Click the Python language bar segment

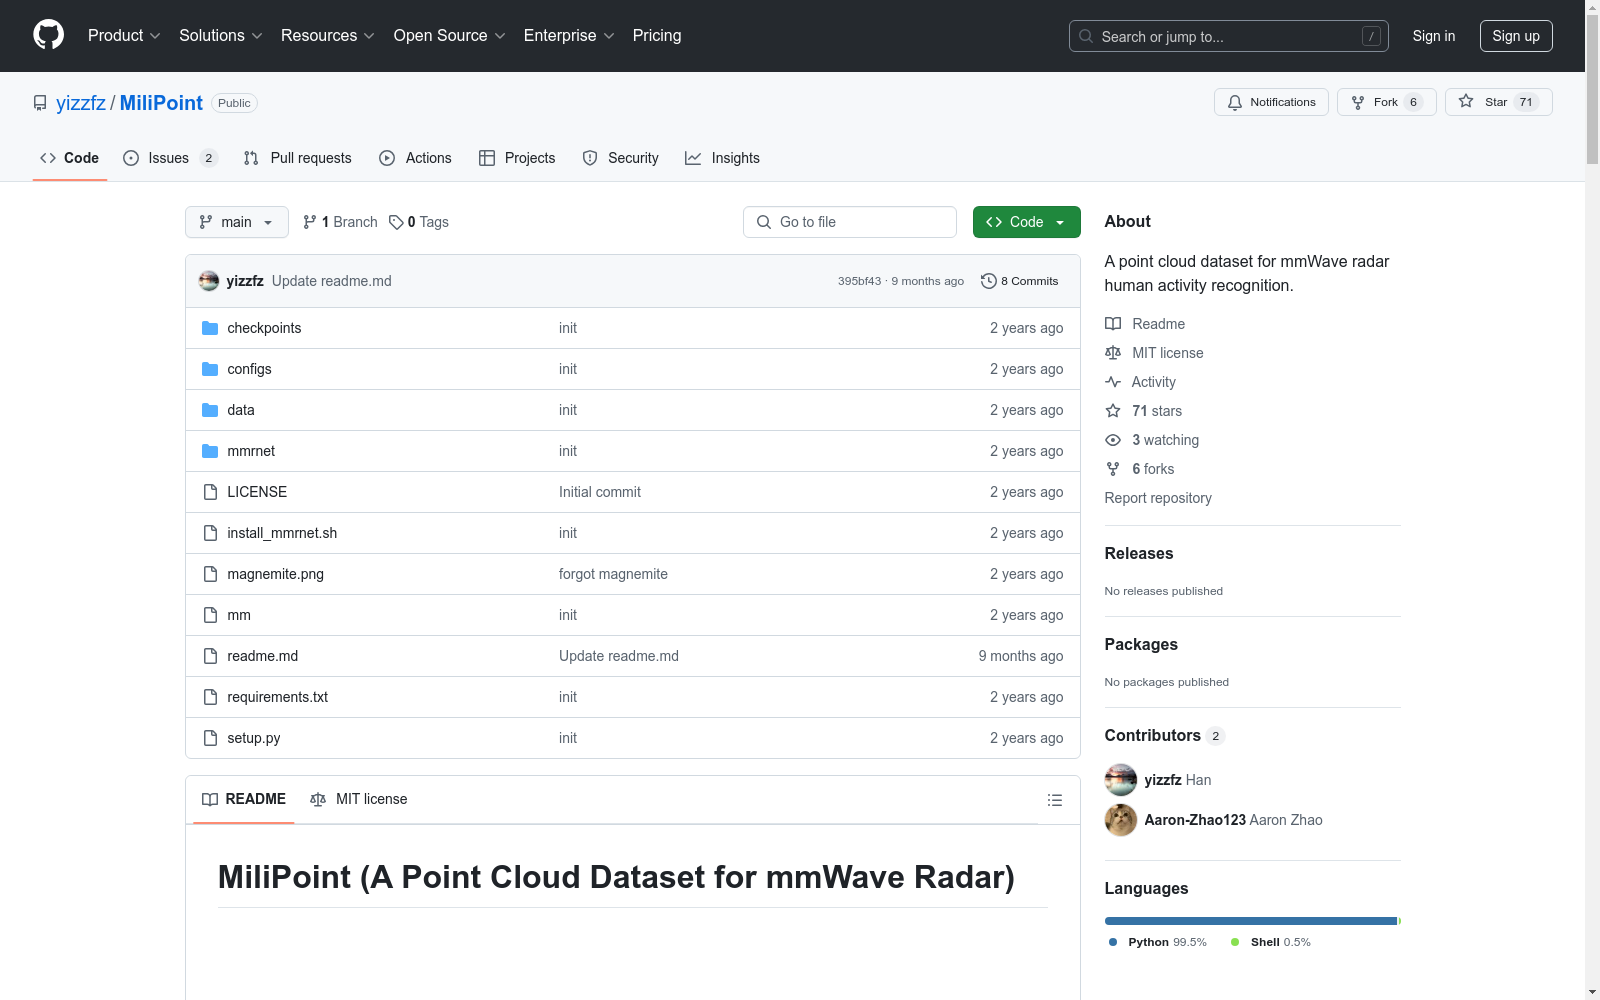[1250, 921]
